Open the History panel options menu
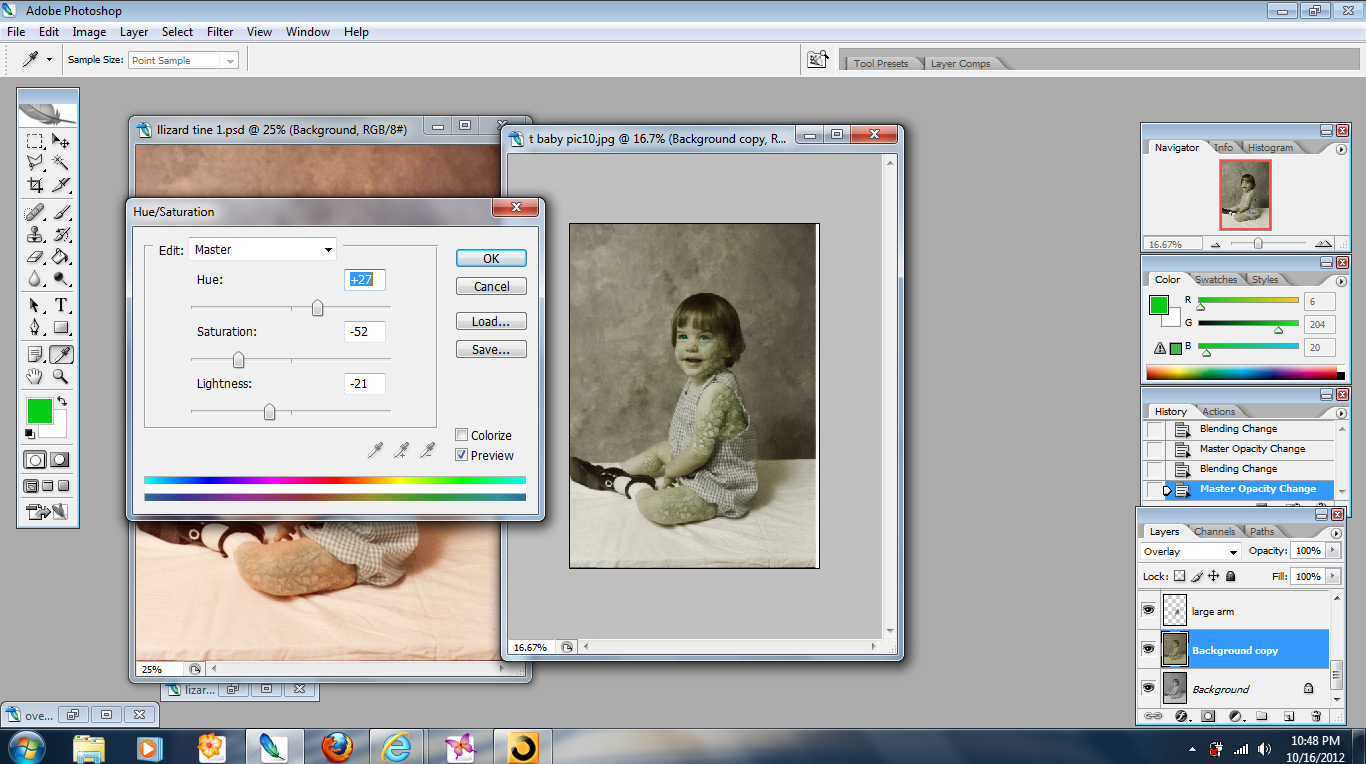Screen dimensions: 1366x764 pos(1341,413)
